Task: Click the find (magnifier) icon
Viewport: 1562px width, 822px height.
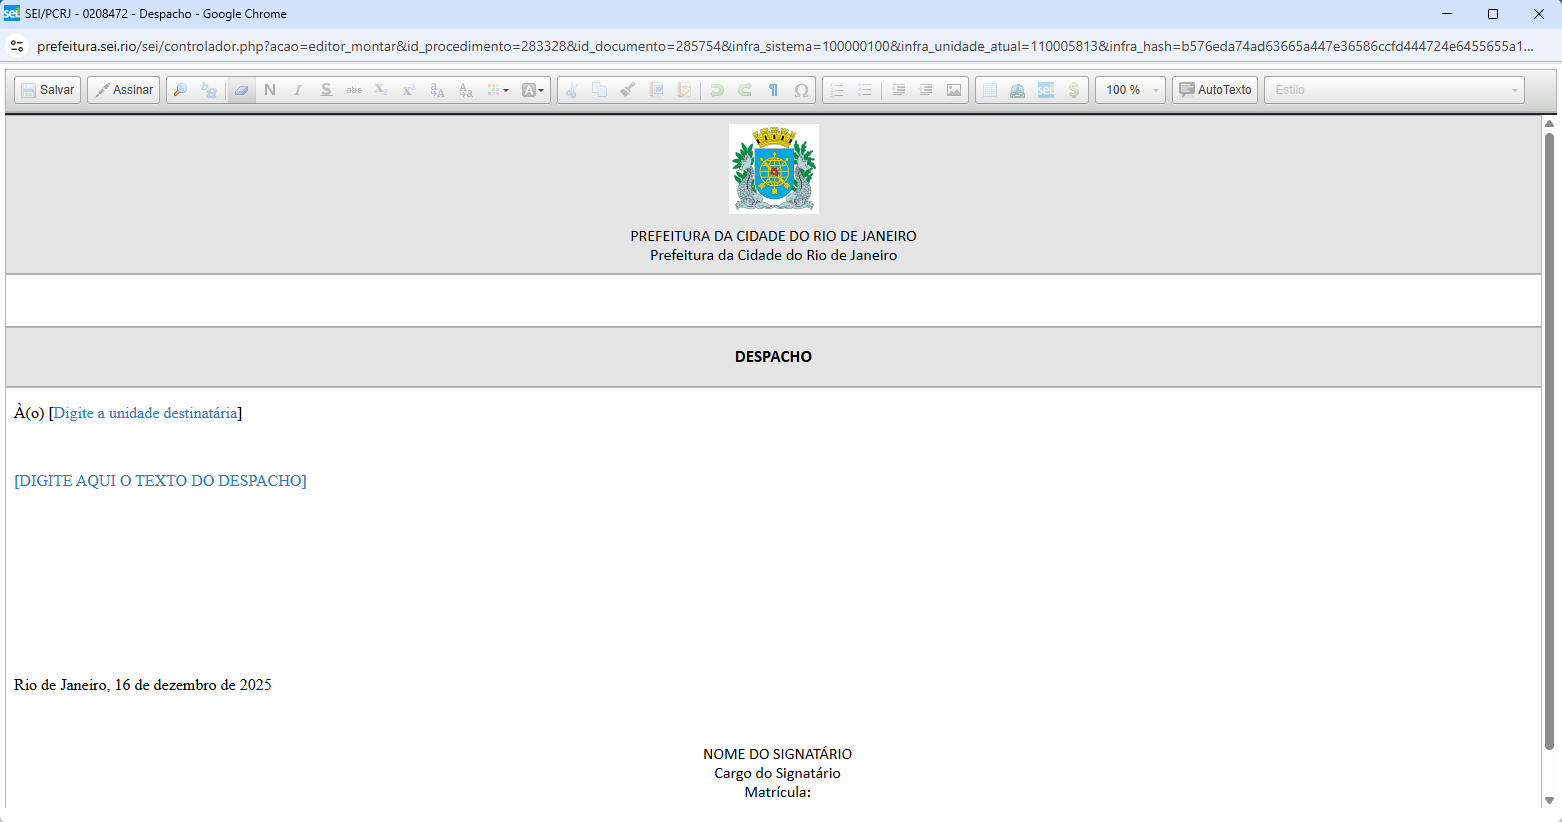Action: click(x=181, y=90)
